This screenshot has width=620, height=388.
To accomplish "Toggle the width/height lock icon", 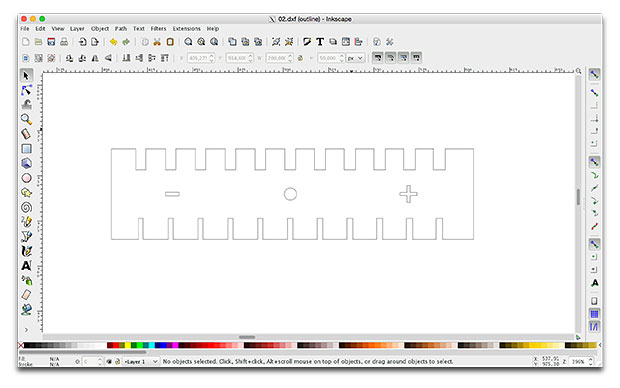I will pyautogui.click(x=301, y=58).
